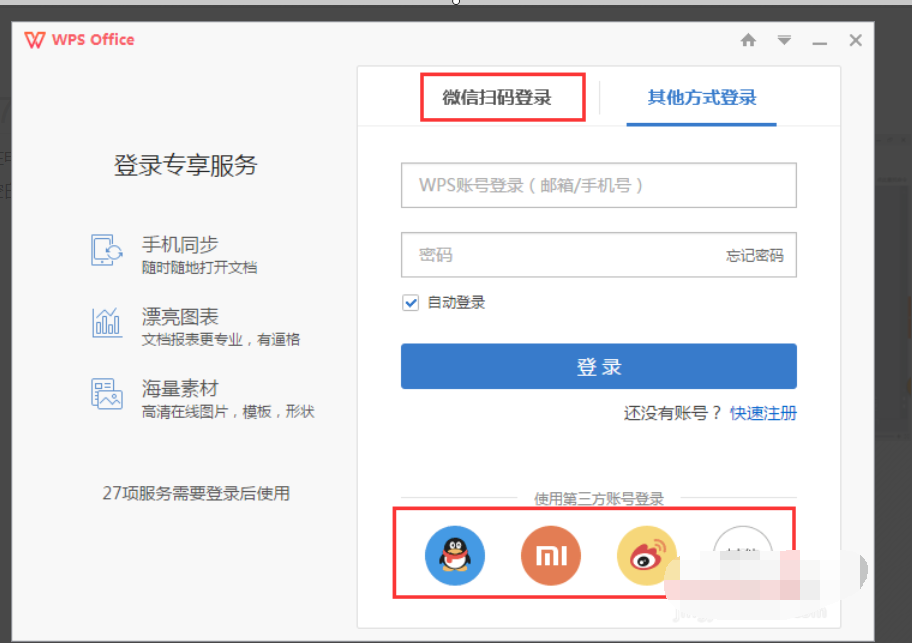The image size is (912, 643).
Task: Click the 27项服务需要登录后使用 text
Action: [196, 494]
